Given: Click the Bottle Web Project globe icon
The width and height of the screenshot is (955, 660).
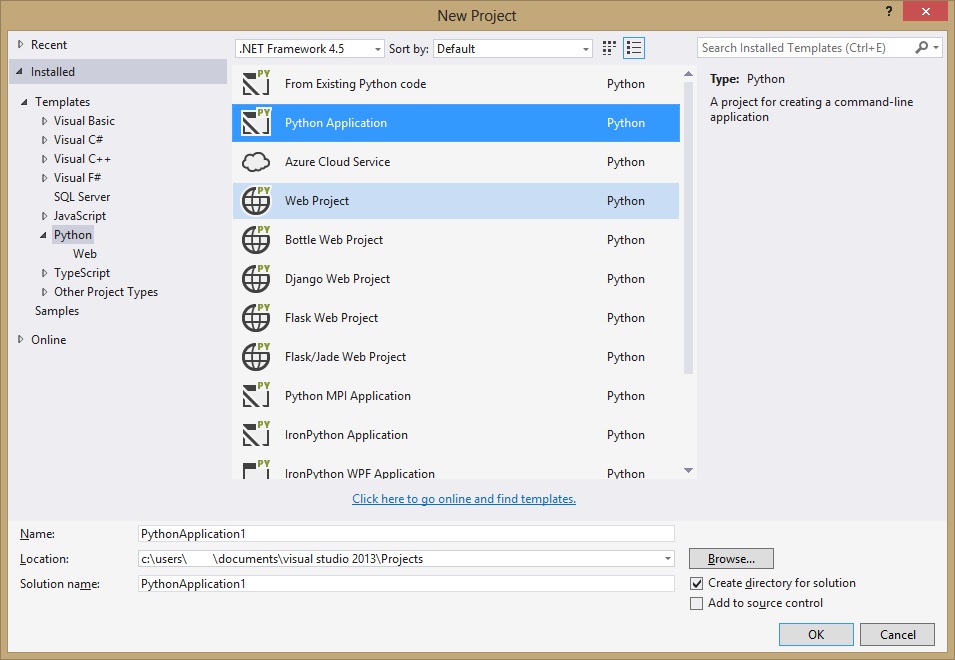Looking at the screenshot, I should coord(256,239).
